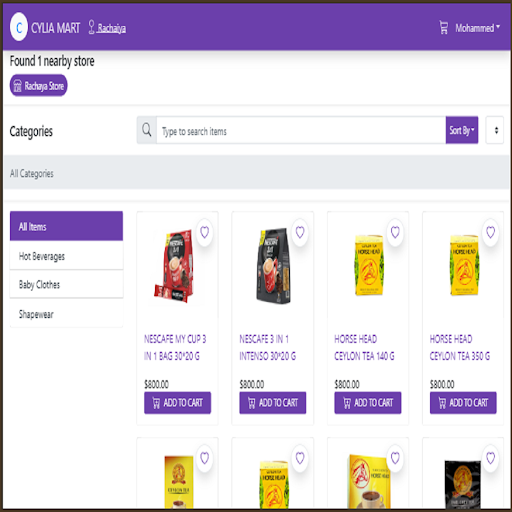Click the location pin icon beside Rachaiya

pyautogui.click(x=91, y=27)
